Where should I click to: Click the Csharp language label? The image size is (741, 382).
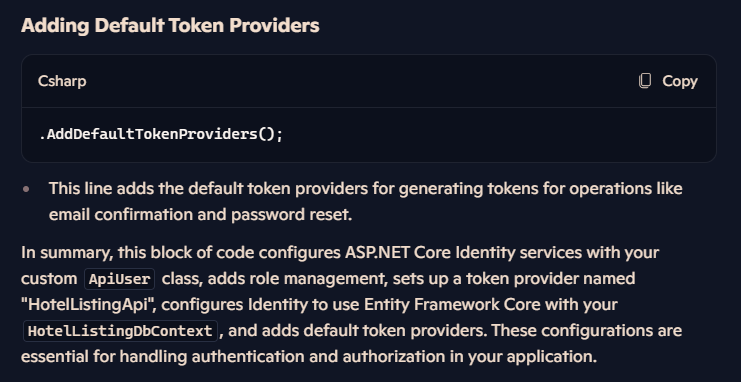[x=62, y=81]
